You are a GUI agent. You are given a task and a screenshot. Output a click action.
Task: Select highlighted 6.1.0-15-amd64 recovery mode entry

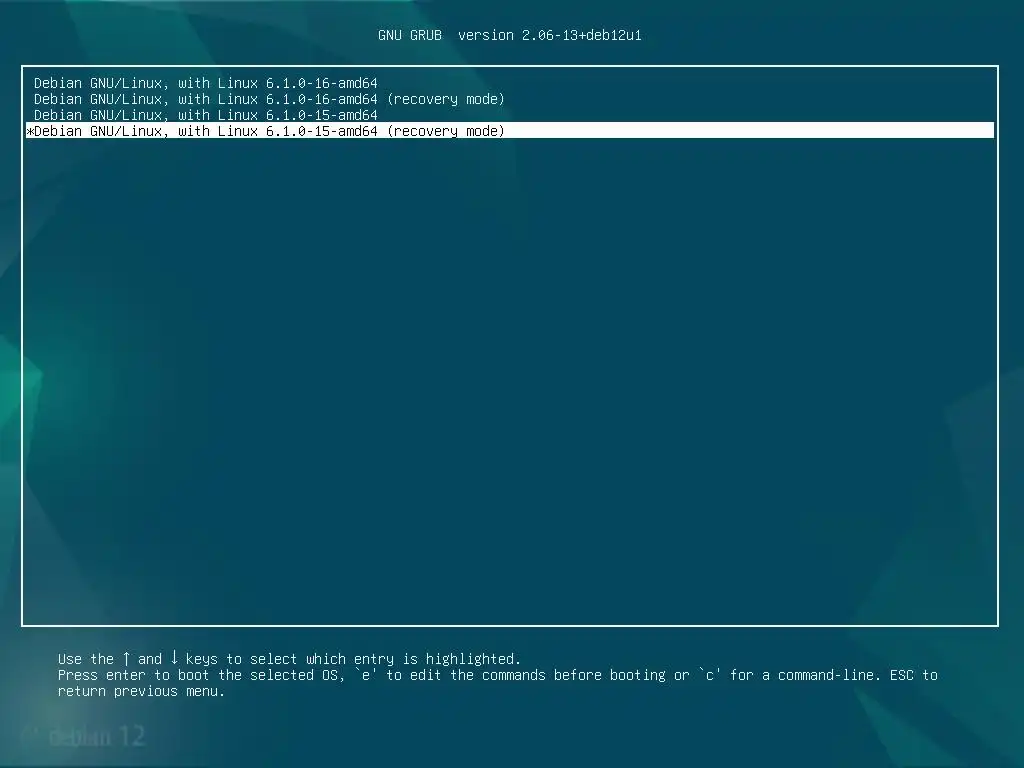click(510, 131)
